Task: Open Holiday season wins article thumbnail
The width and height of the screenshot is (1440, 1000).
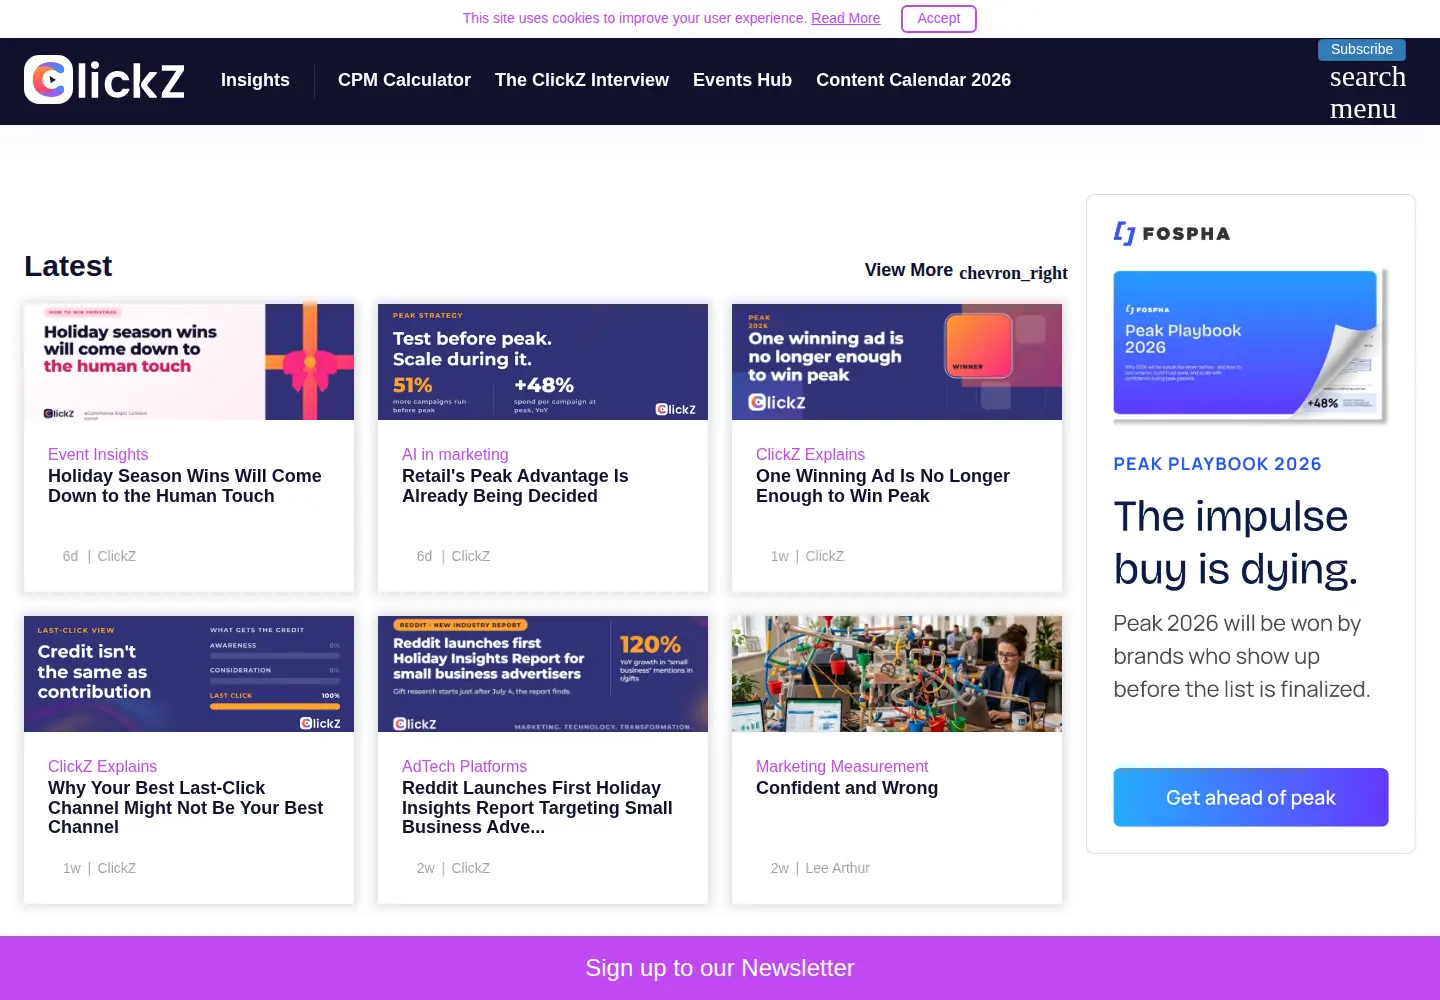Action: [x=189, y=362]
